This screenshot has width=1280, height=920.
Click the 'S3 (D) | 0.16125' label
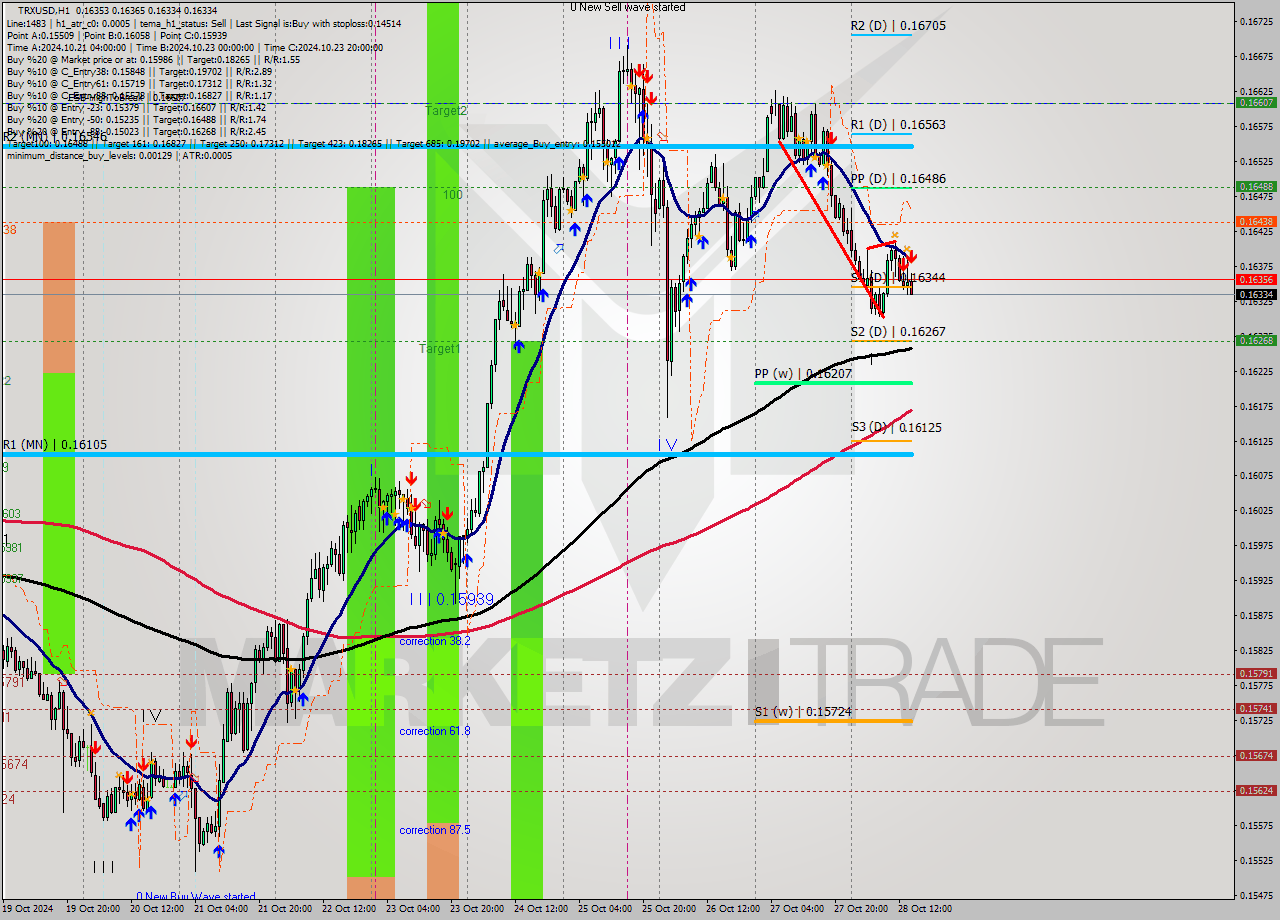pos(896,427)
